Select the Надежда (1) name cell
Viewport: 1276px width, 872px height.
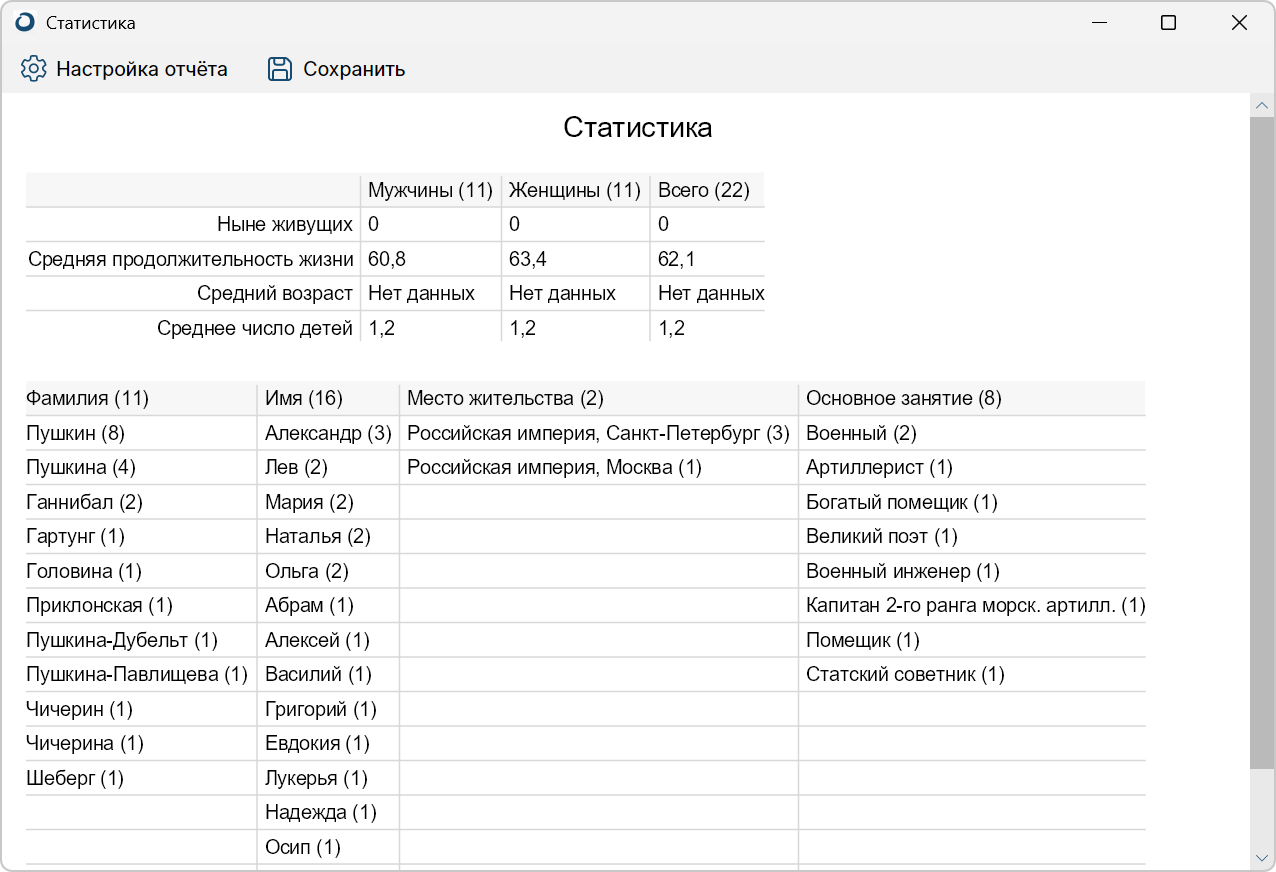[x=328, y=812]
